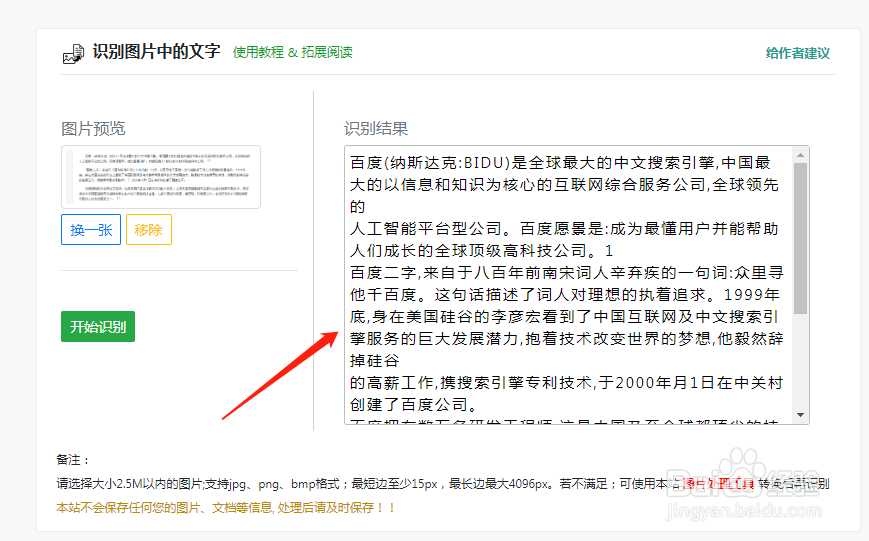
Task: Click the result scrollbar down arrow
Action: point(800,415)
